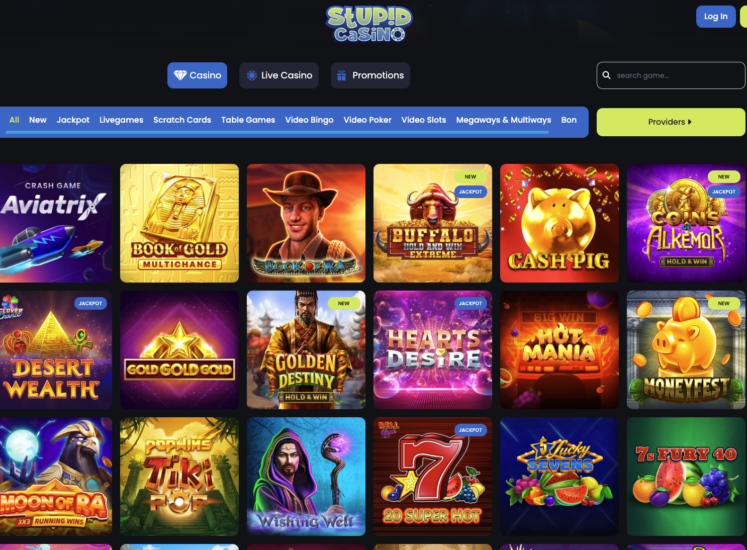Screen dimensions: 747x550
Task: Open the Live Casino section
Action: 279,75
